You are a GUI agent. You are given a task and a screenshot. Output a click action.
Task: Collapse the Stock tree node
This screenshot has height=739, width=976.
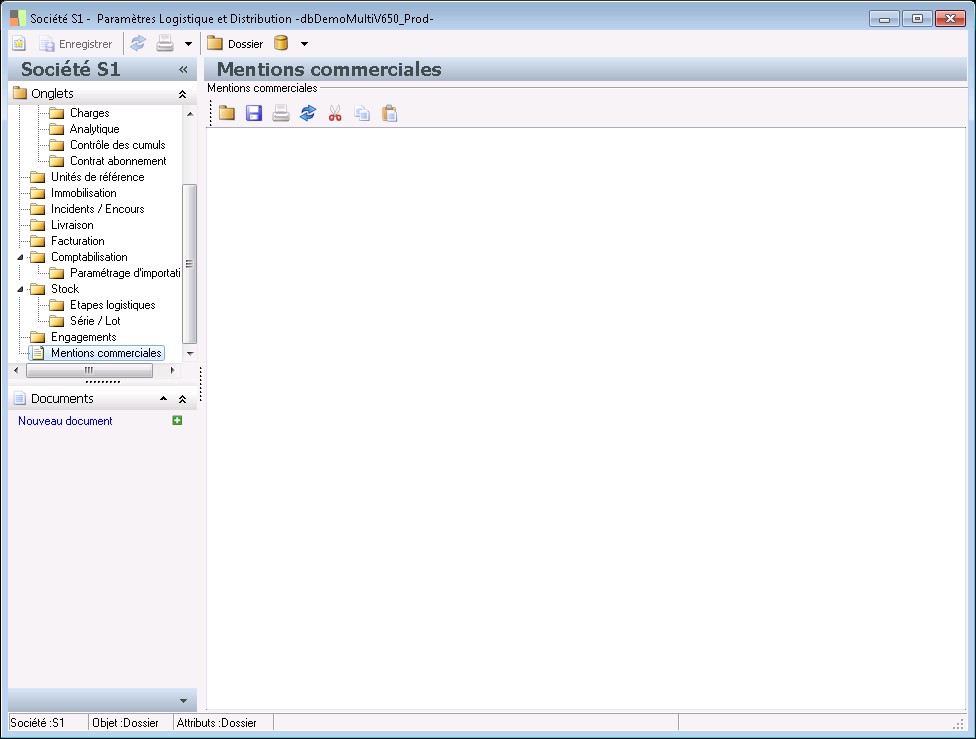(x=22, y=289)
